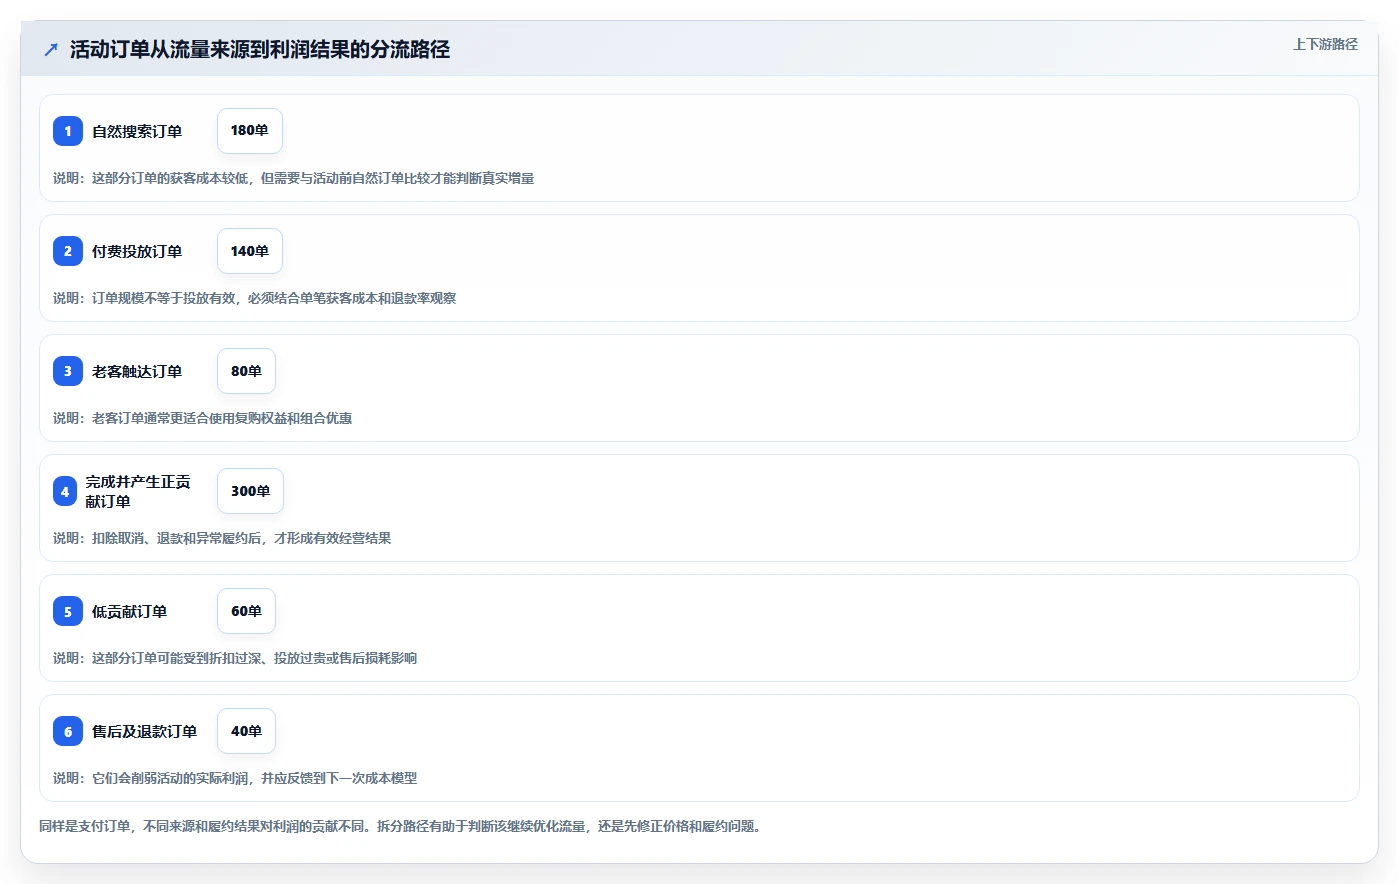The width and height of the screenshot is (1399, 884).
Task: Select step number 6 badge for 售后及退款订单
Action: tap(68, 731)
